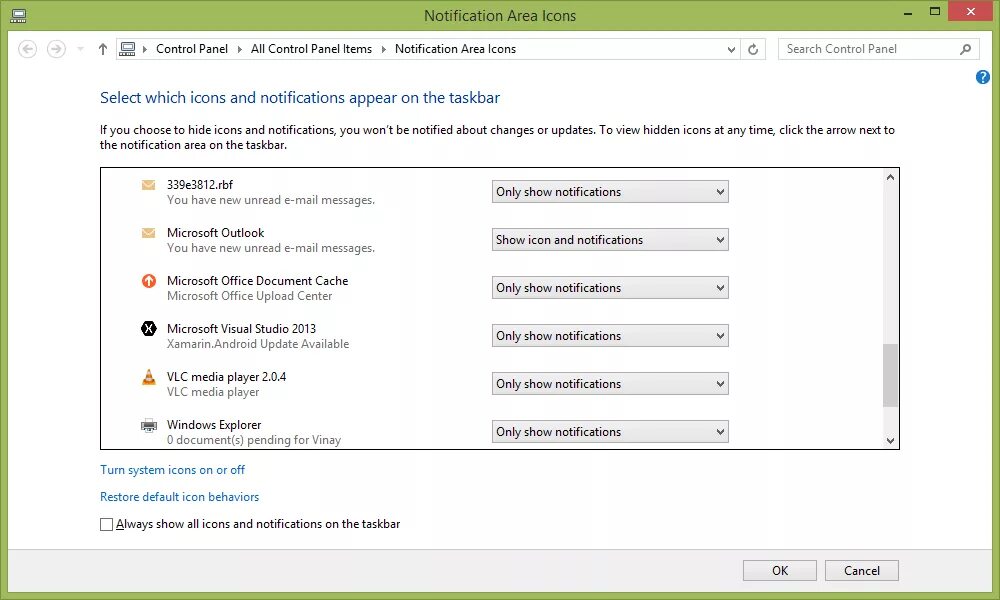Click the Windows Explorer printer icon
The image size is (1000, 600).
pos(149,425)
